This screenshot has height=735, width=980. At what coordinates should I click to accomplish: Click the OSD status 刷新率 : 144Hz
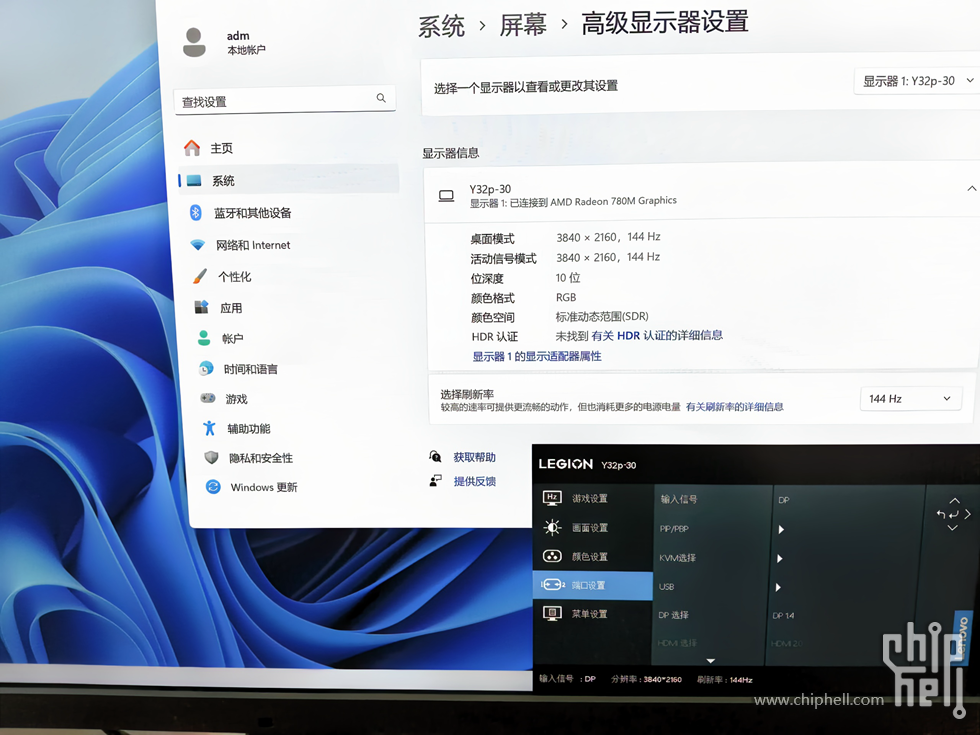tap(724, 679)
